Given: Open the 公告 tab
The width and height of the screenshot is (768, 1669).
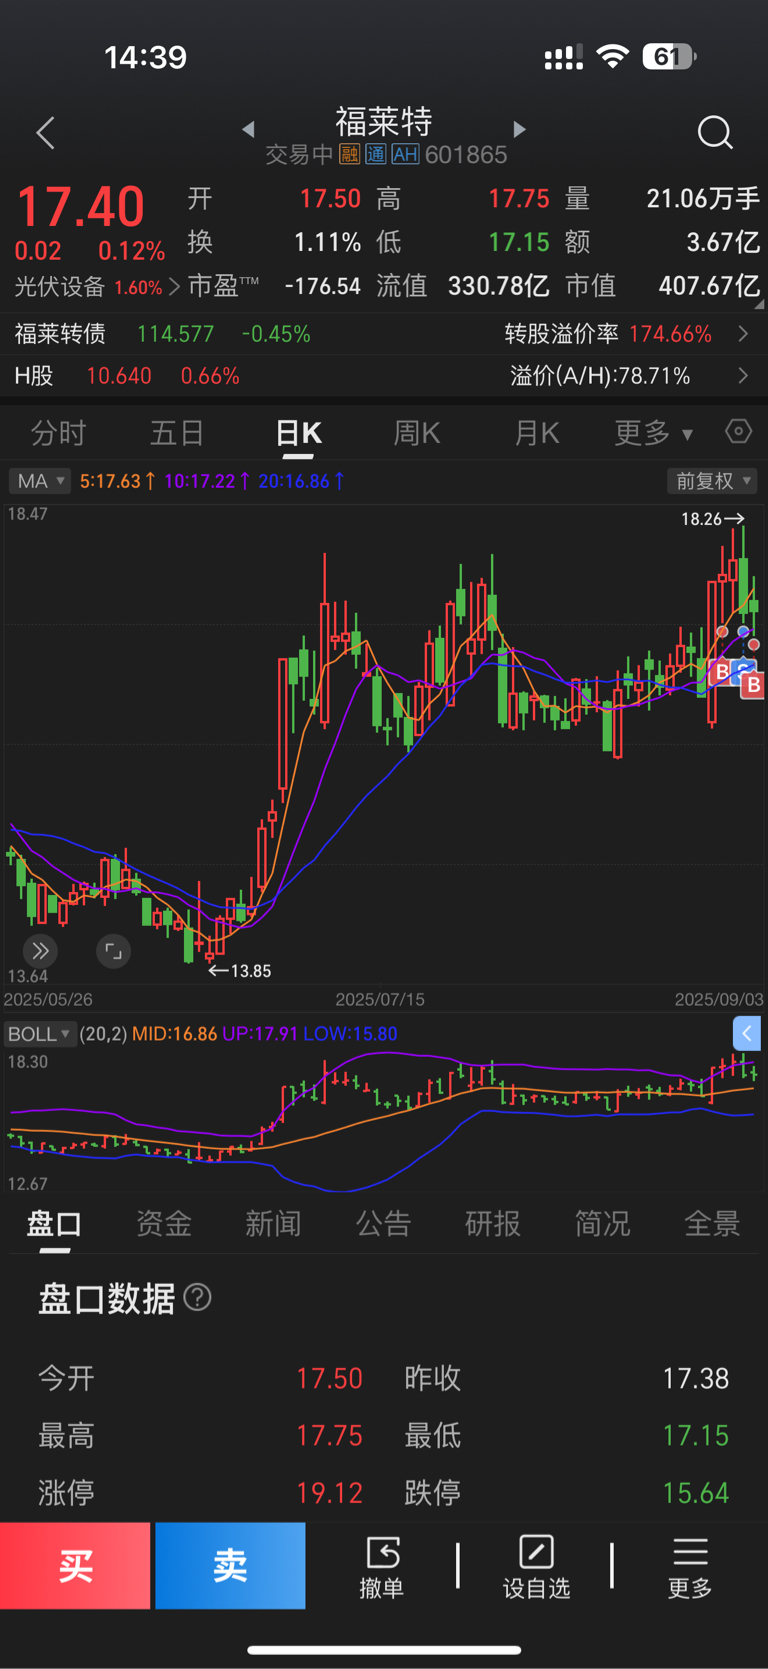Looking at the screenshot, I should (x=383, y=1223).
